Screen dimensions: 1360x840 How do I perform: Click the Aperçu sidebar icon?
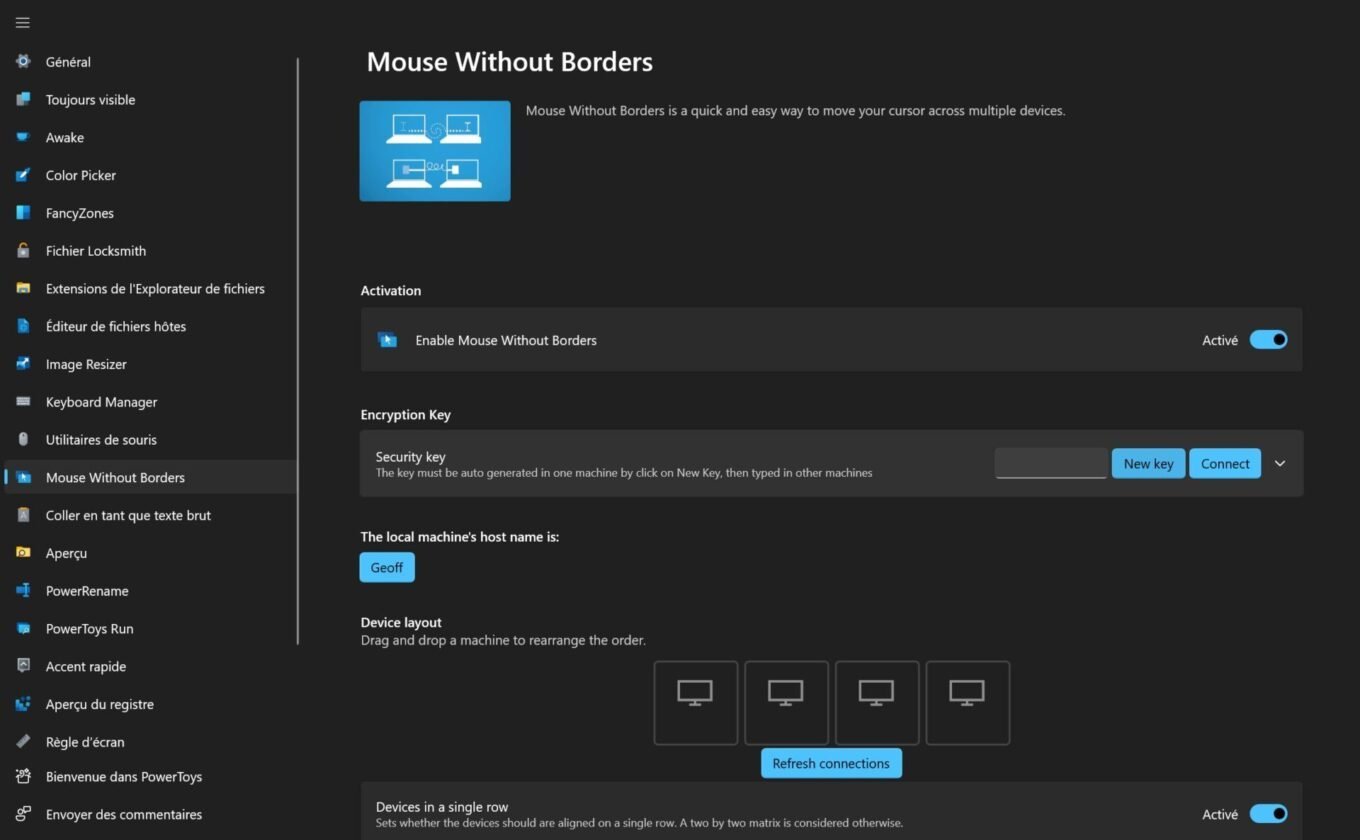point(23,553)
